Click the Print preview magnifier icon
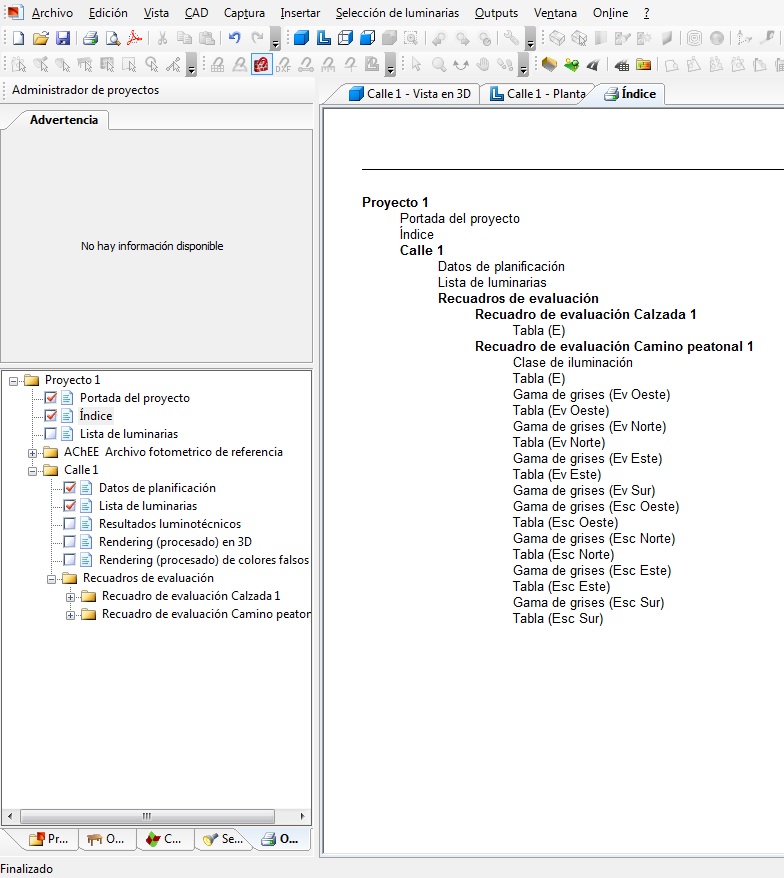784x878 pixels. pyautogui.click(x=112, y=39)
